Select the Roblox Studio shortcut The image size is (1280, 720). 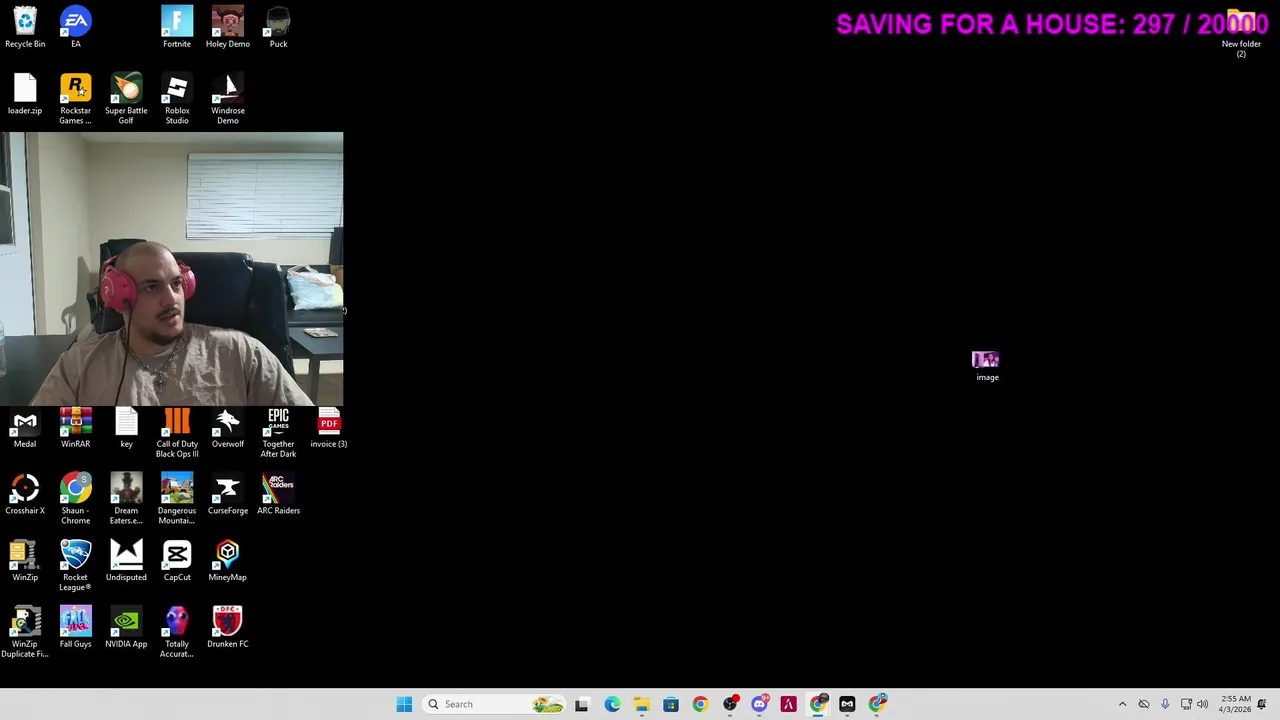click(177, 99)
